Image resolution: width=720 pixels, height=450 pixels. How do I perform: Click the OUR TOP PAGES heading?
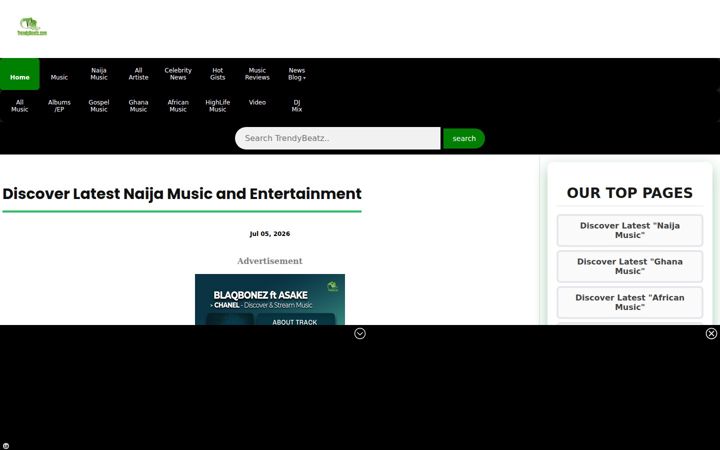pos(630,193)
